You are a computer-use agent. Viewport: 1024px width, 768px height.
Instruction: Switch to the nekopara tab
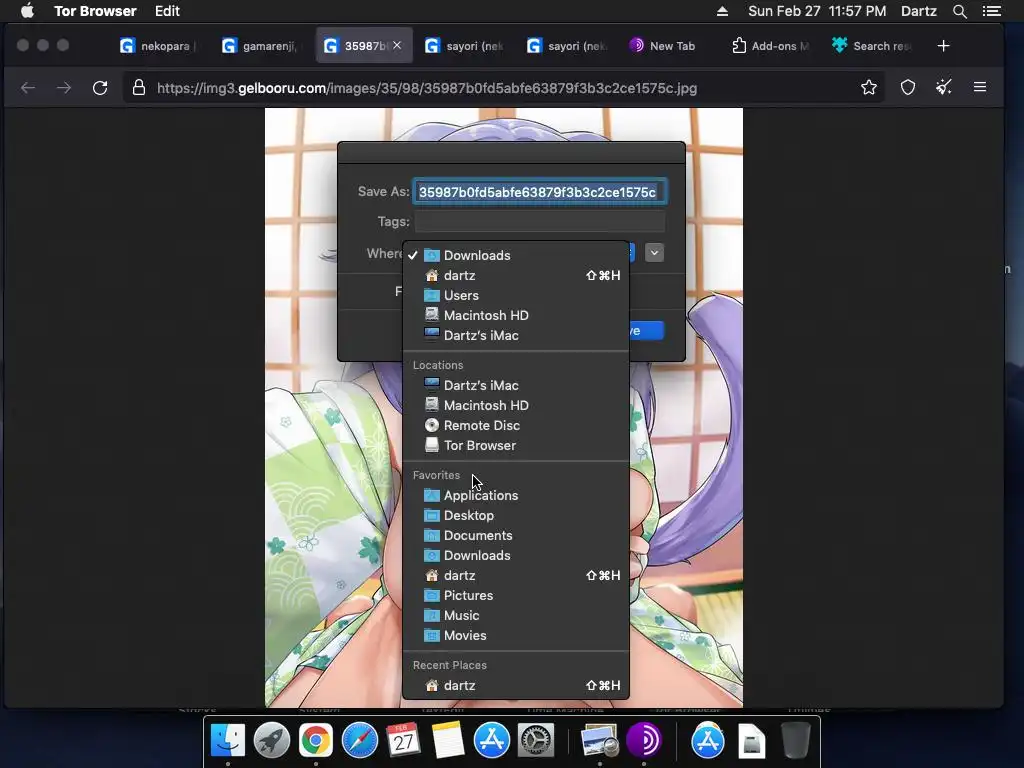click(x=157, y=46)
